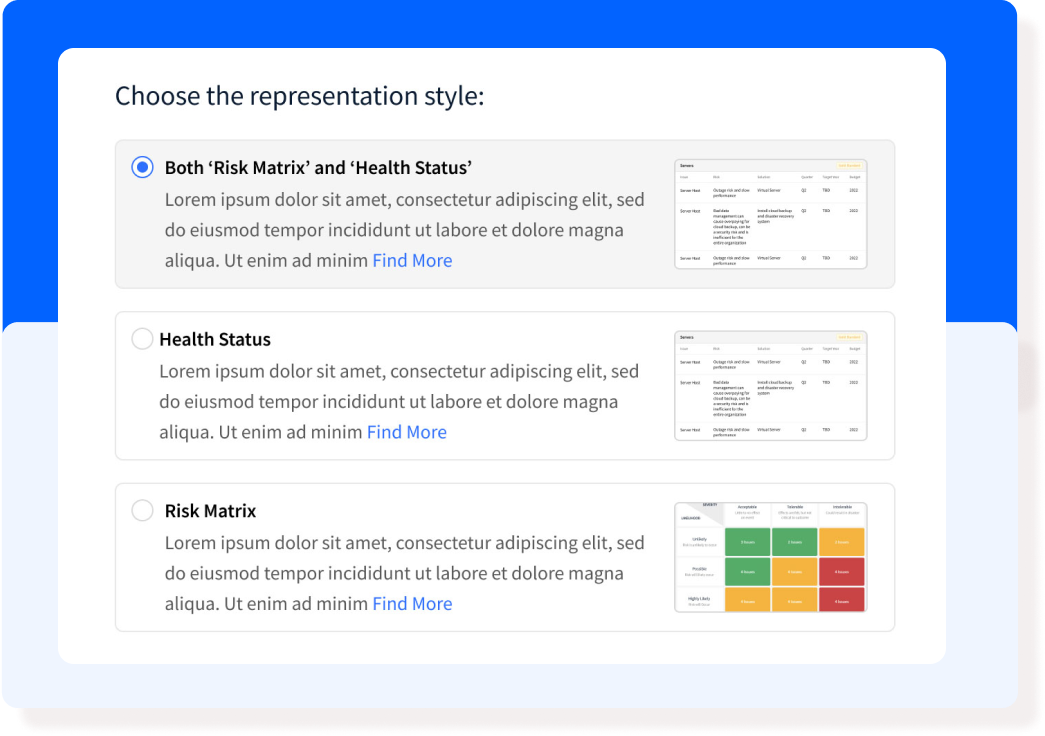Open Find More link in the Both option
Image resolution: width=1045 pixels, height=736 pixels.
pos(412,261)
